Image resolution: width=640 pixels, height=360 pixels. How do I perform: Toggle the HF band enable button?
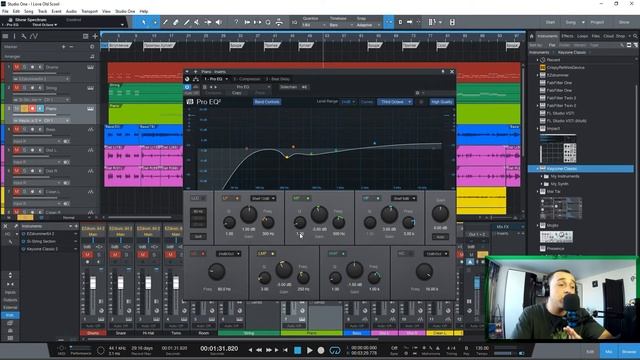tap(378, 198)
